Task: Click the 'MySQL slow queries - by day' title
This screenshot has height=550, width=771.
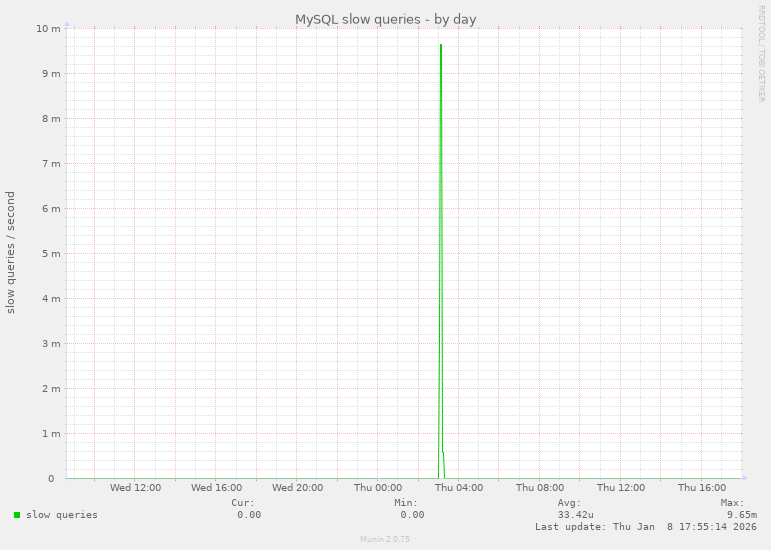Action: click(x=386, y=20)
